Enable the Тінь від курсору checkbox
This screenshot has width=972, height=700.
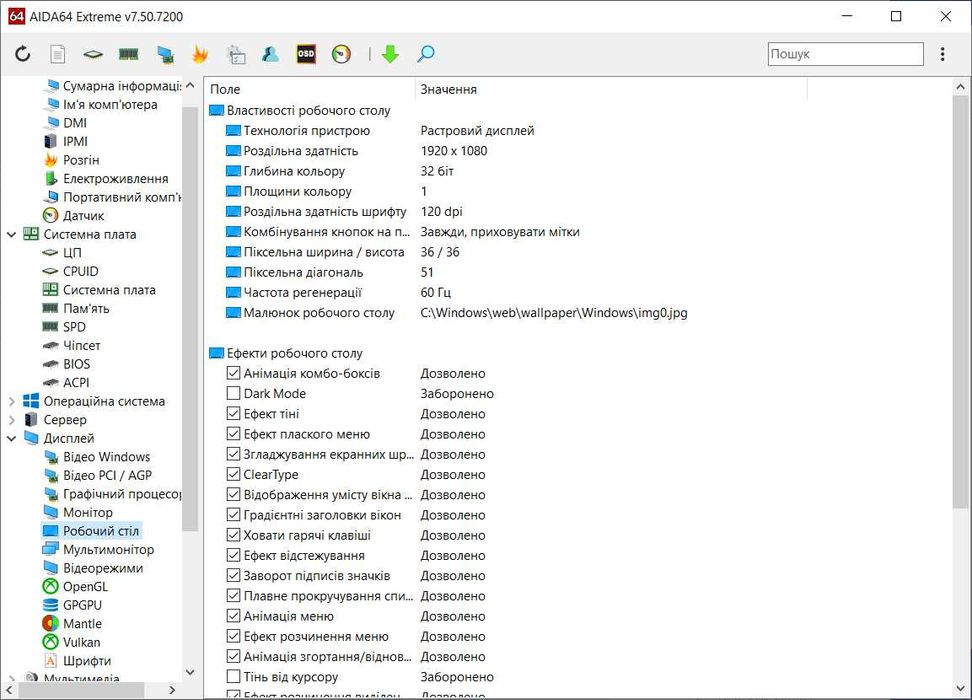233,676
